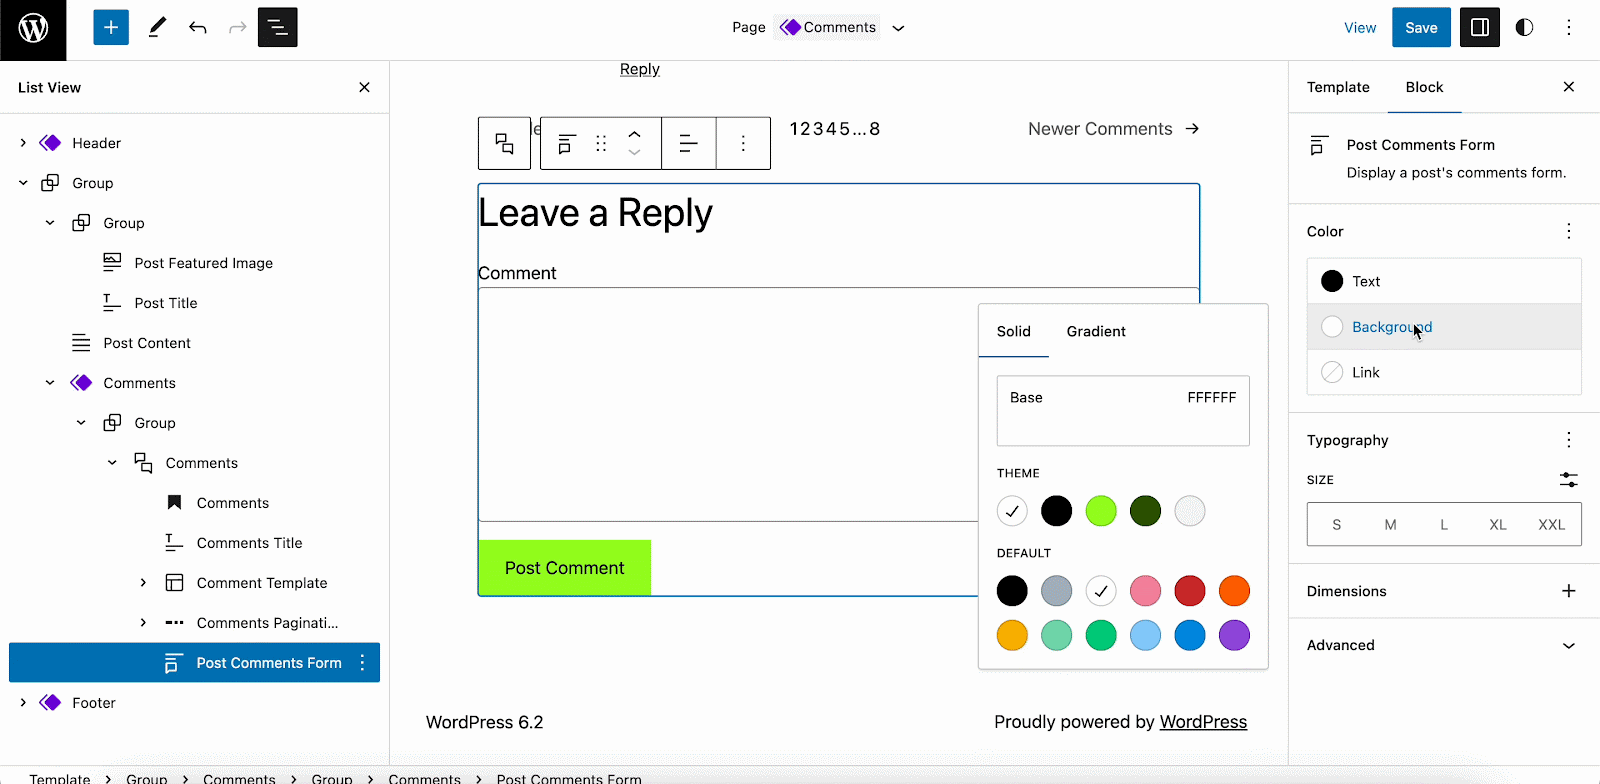This screenshot has width=1600, height=784.
Task: Toggle the Settings sidebar panel icon
Action: click(x=1480, y=28)
